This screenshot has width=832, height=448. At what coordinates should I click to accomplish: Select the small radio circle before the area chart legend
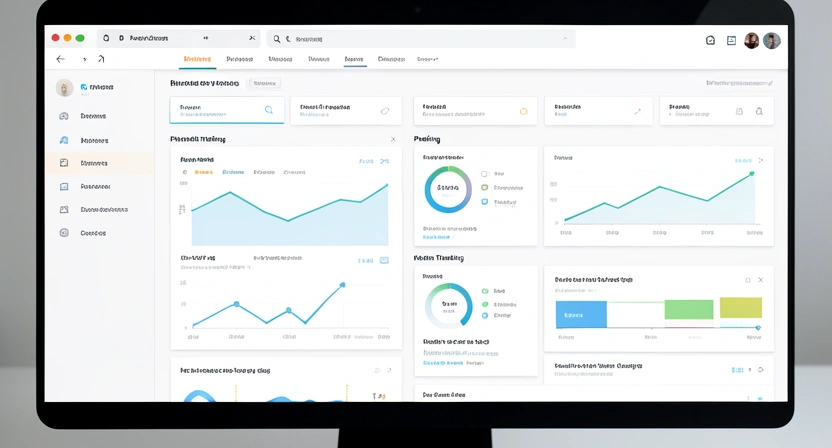coord(185,173)
